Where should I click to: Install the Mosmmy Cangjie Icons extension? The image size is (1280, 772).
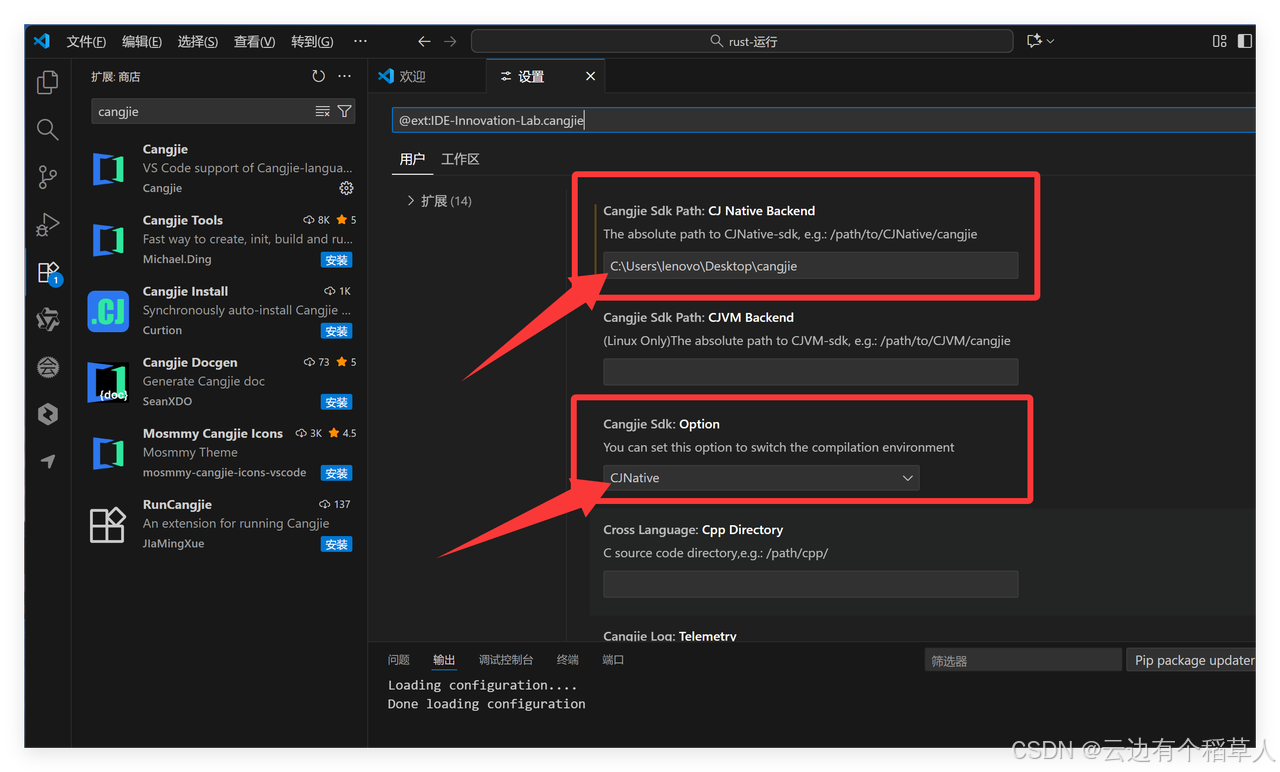336,473
